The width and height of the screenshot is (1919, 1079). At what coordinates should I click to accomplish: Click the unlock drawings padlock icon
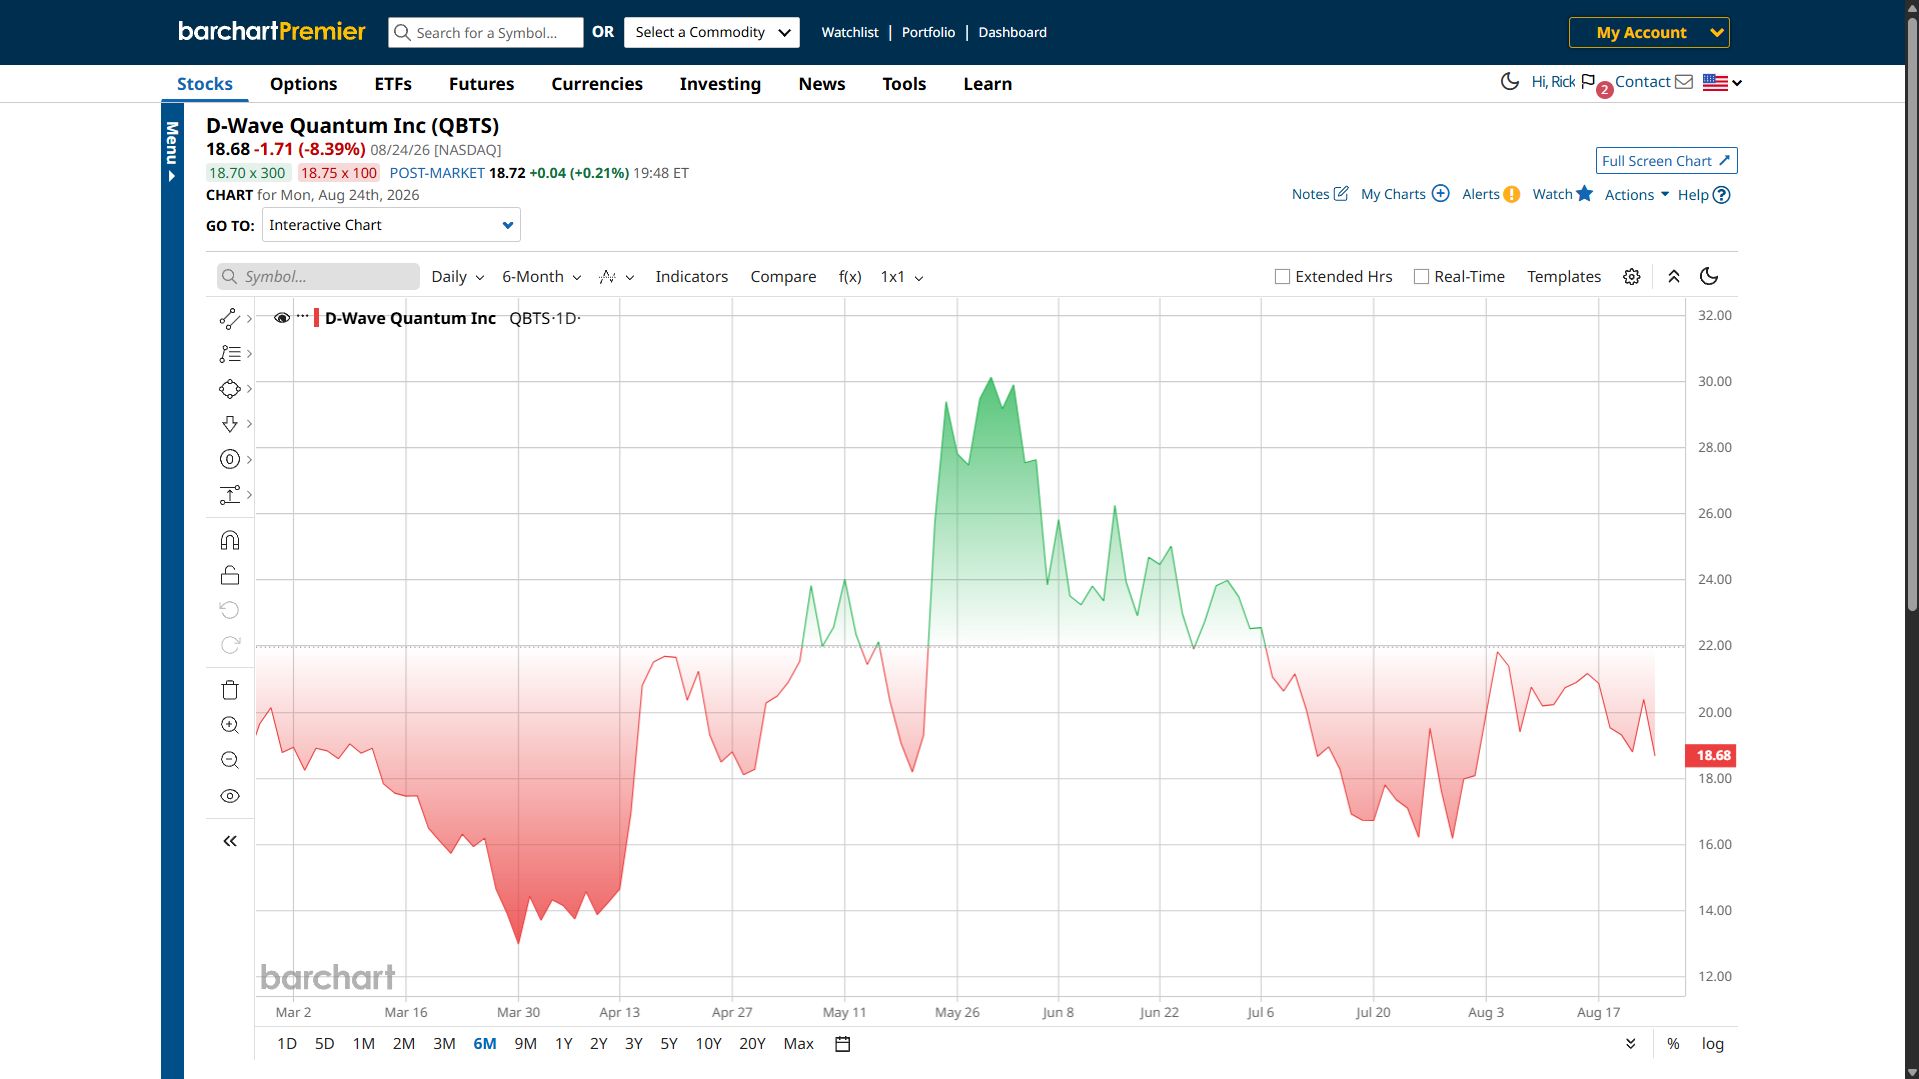tap(230, 575)
